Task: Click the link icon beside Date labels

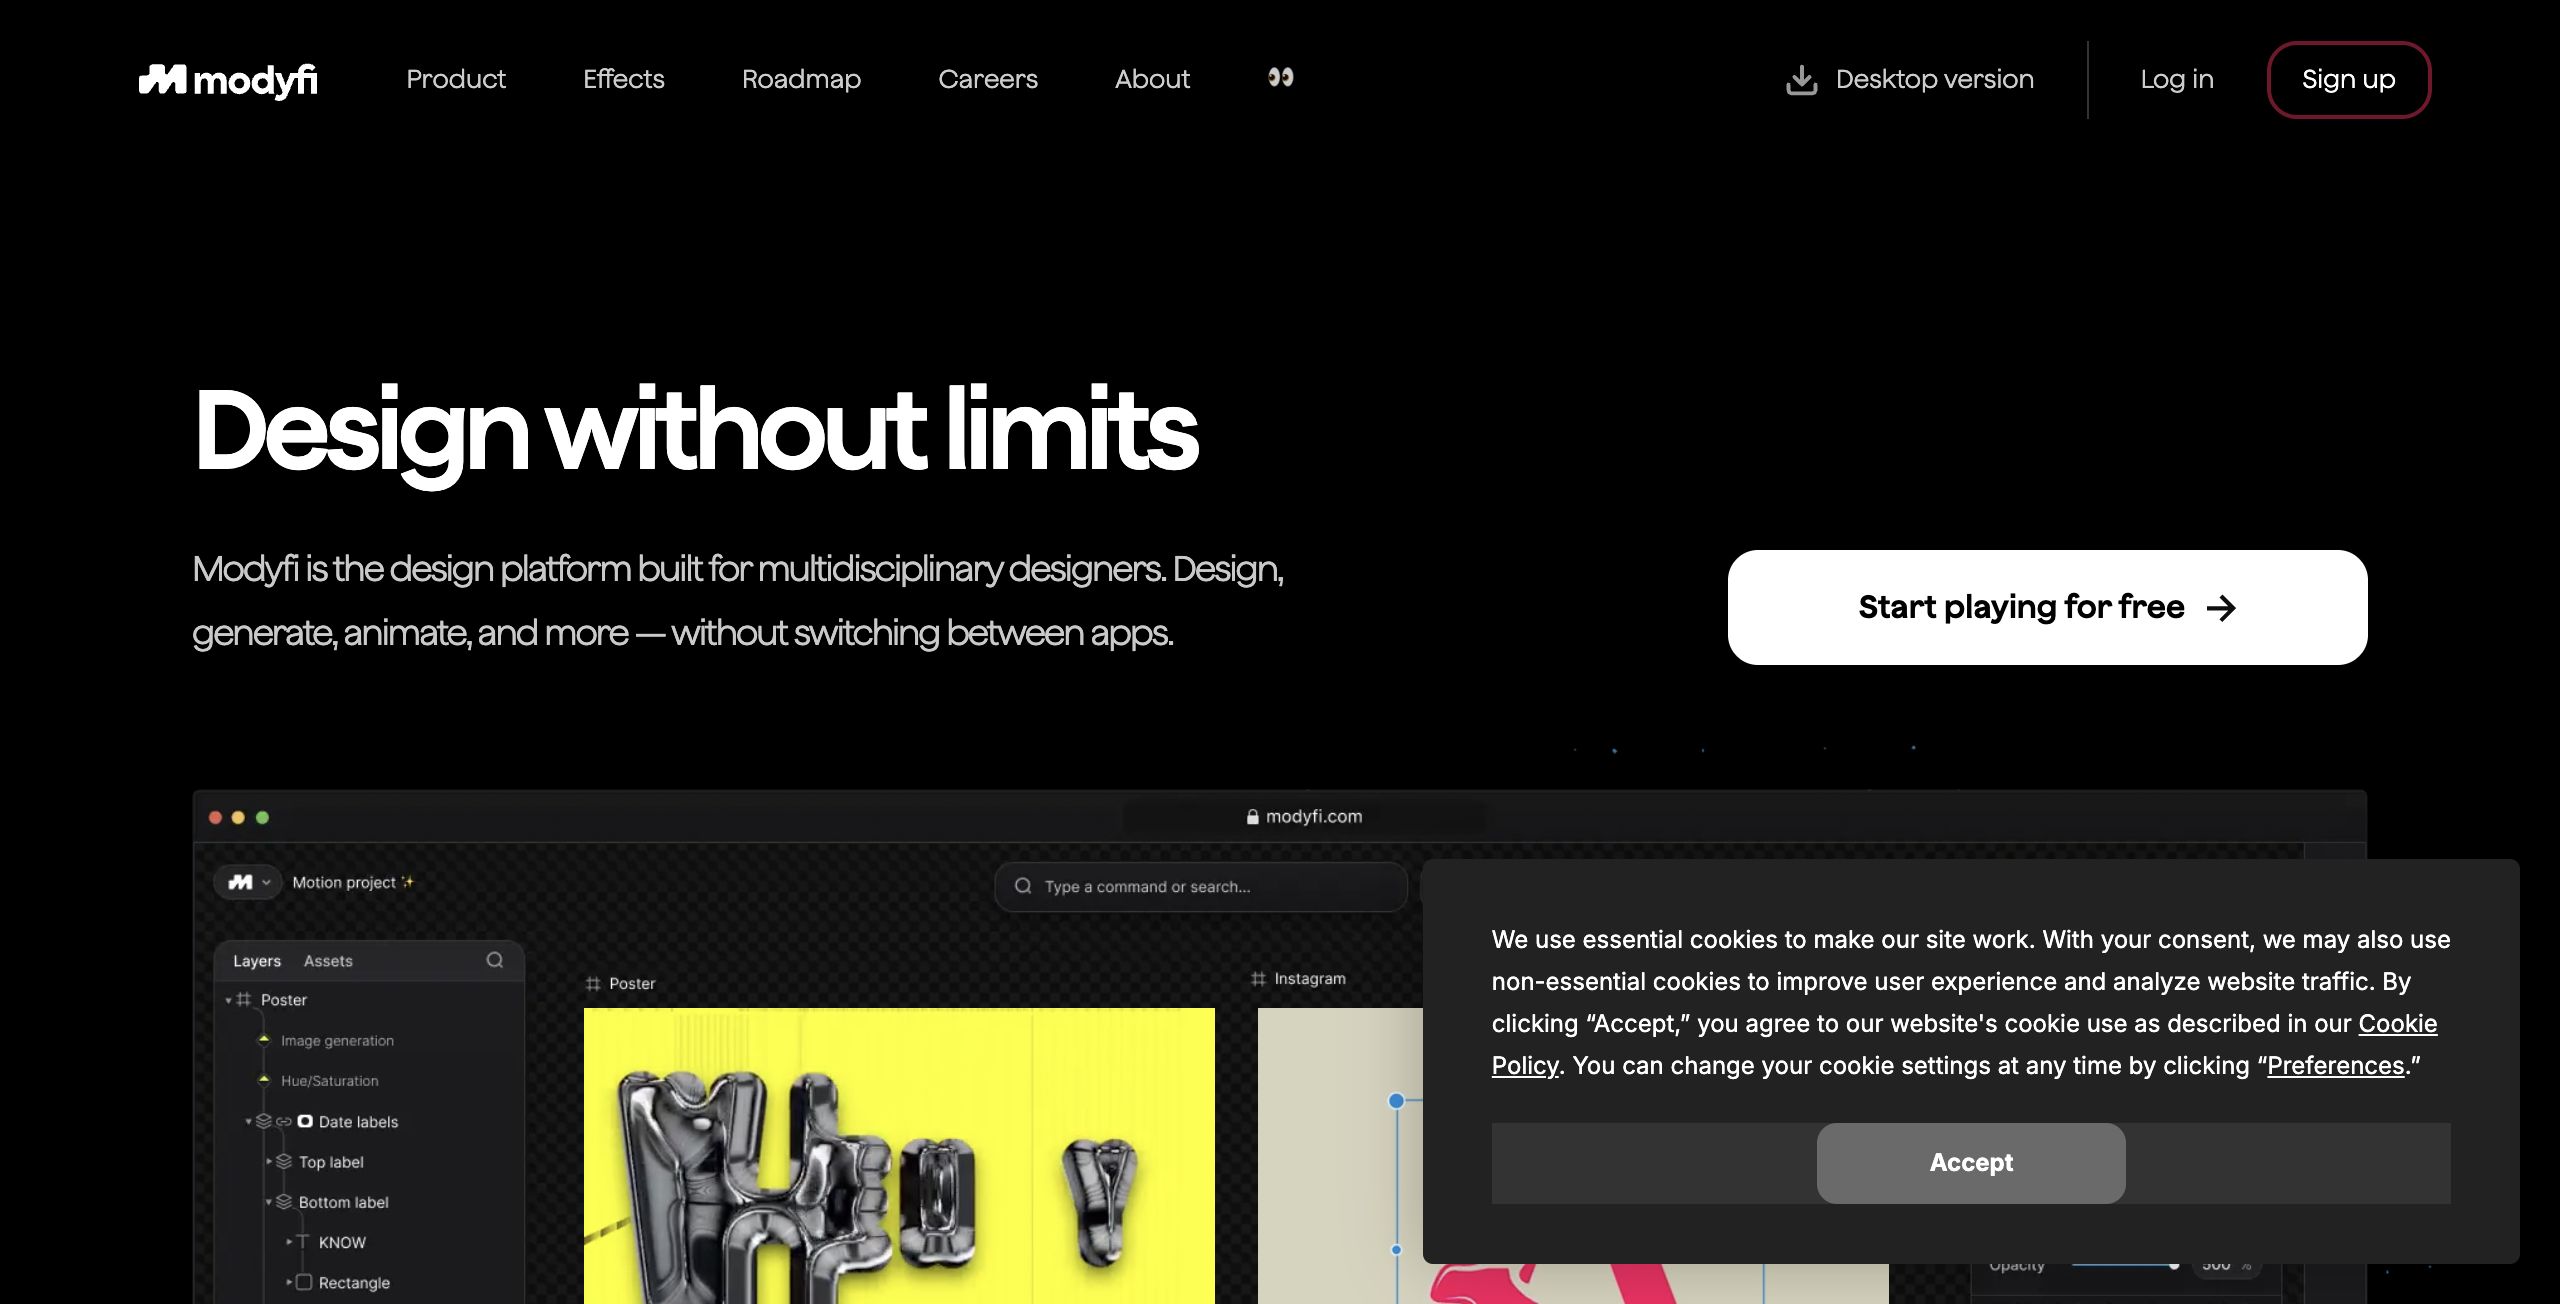Action: [284, 1122]
